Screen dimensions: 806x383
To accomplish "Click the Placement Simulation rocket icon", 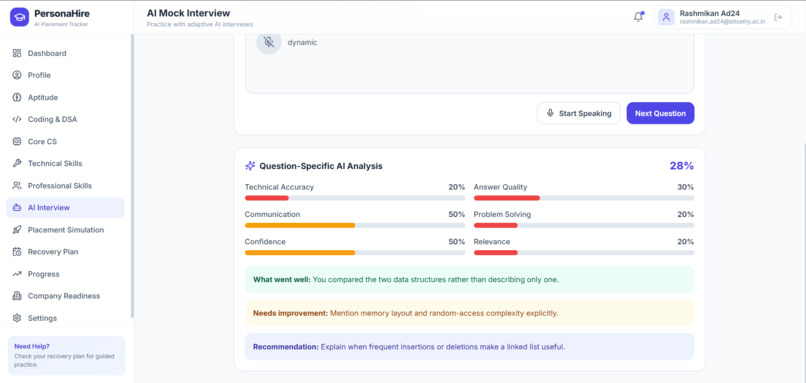I will 17,230.
